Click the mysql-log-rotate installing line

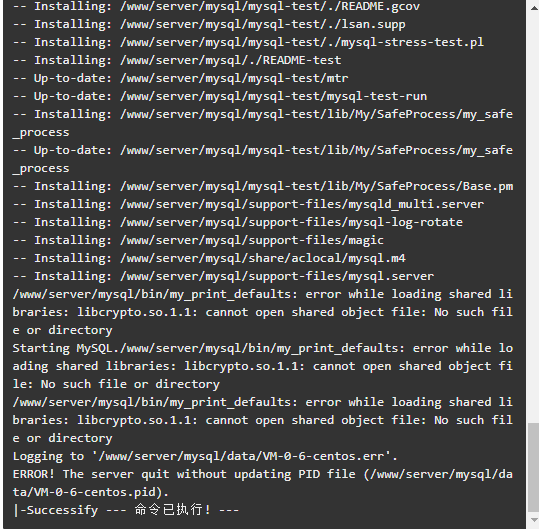[x=238, y=222]
